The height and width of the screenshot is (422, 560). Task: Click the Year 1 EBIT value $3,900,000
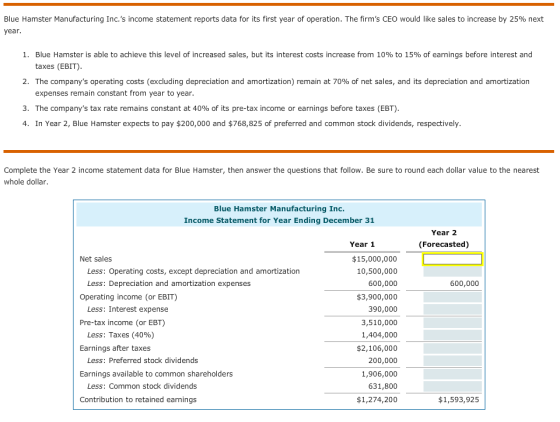tap(377, 297)
